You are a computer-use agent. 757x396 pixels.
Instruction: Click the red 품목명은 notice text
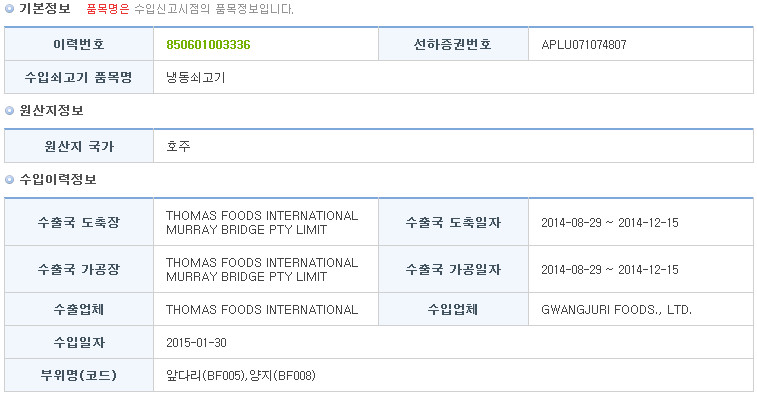(108, 9)
